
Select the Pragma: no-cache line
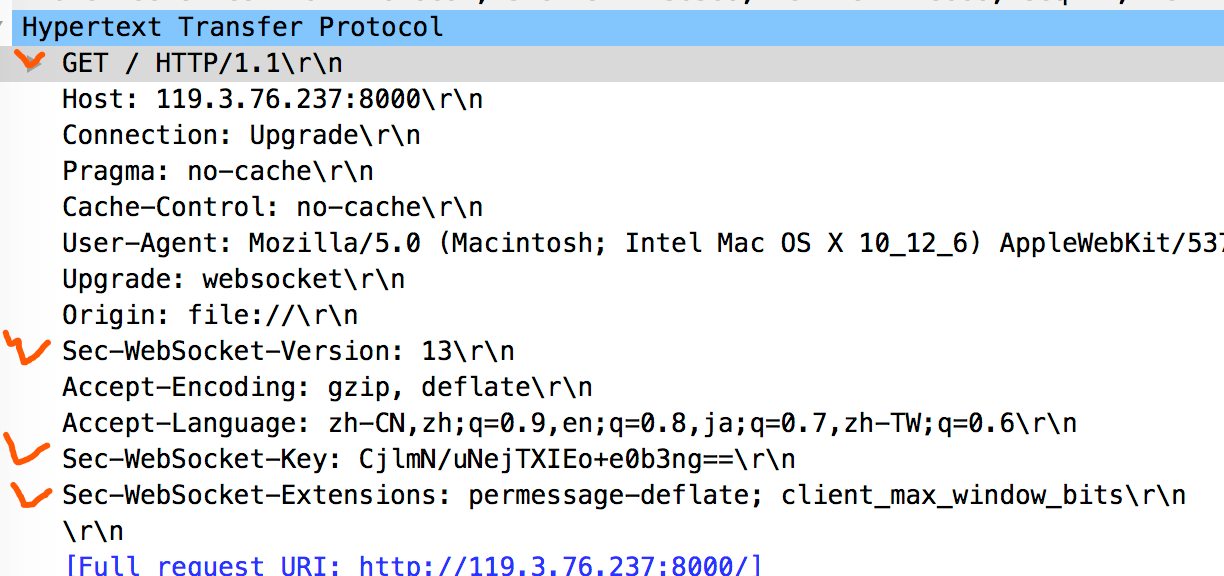point(218,171)
